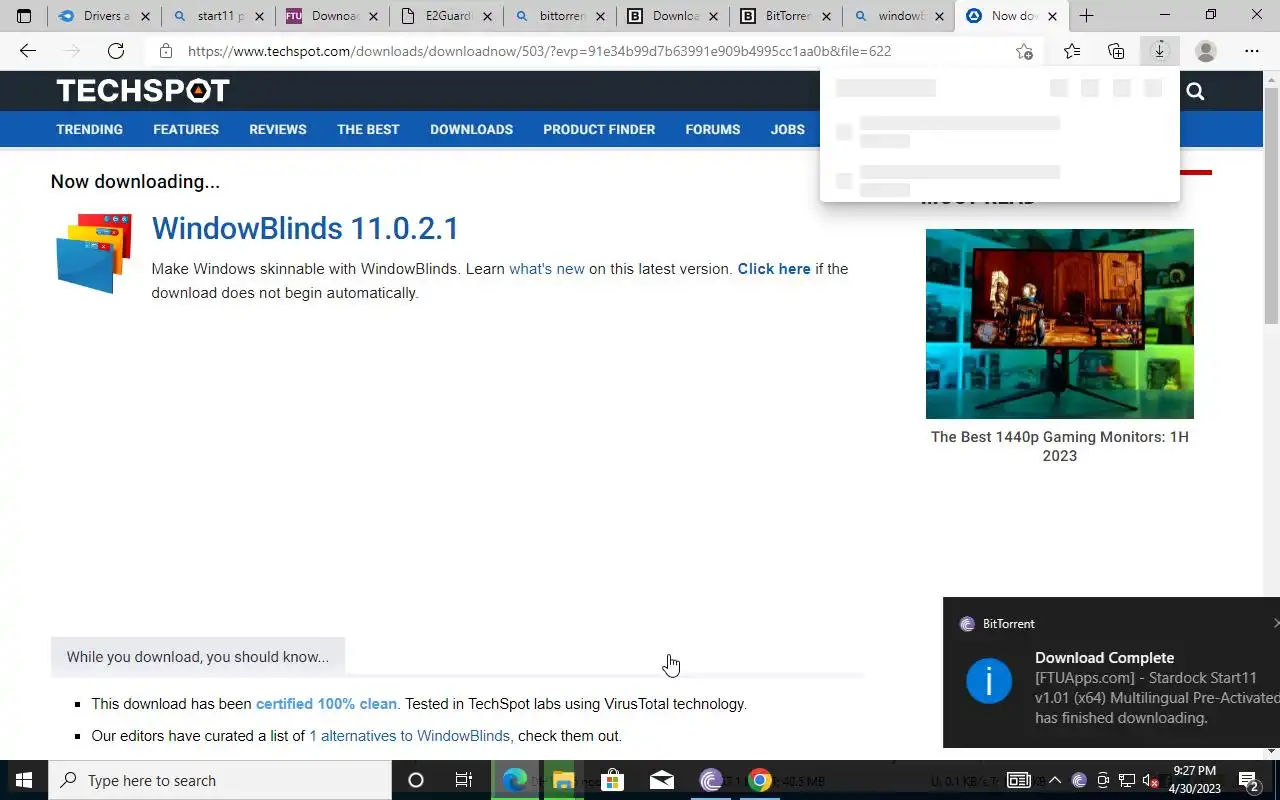Open THE BEST nav section
The width and height of the screenshot is (1280, 800).
click(368, 129)
